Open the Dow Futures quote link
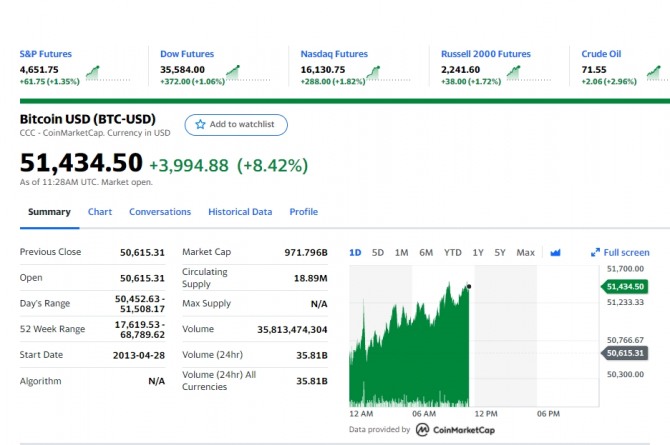This screenshot has width=670, height=445. coord(187,54)
